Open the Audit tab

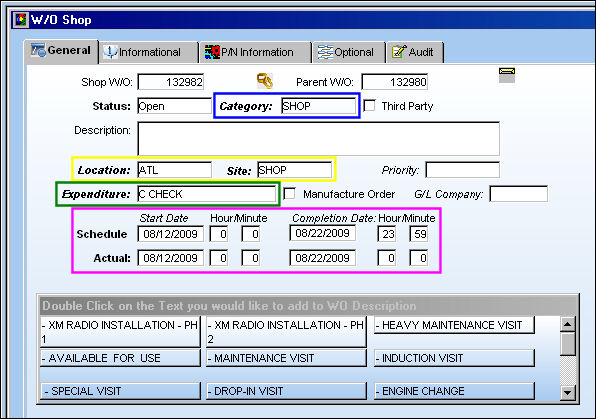[415, 52]
